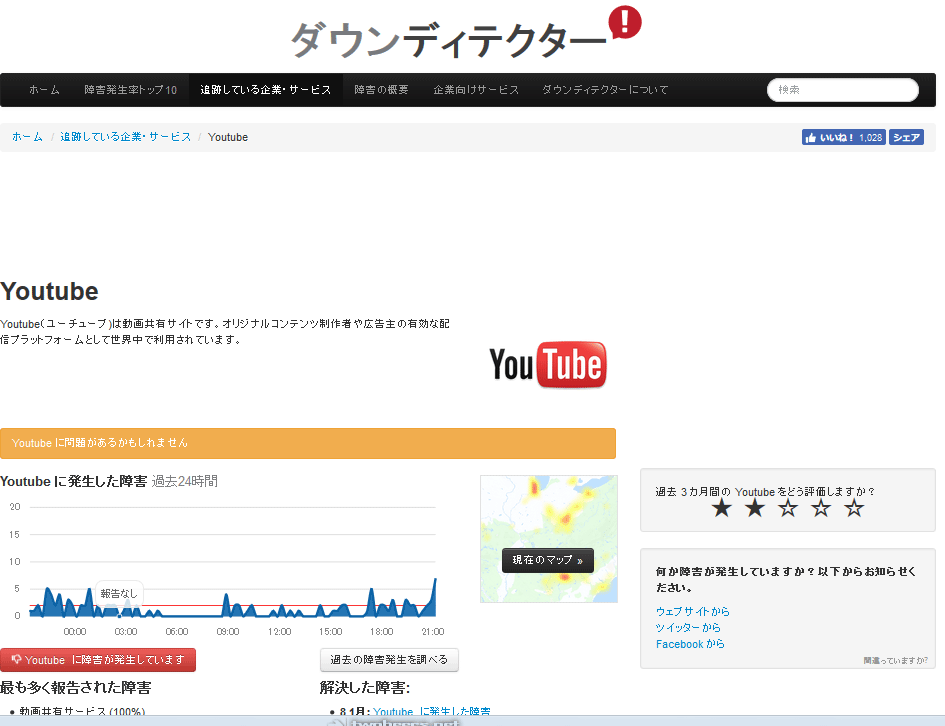The image size is (945, 726).
Task: Click the Youtube page heading
Action: point(49,292)
